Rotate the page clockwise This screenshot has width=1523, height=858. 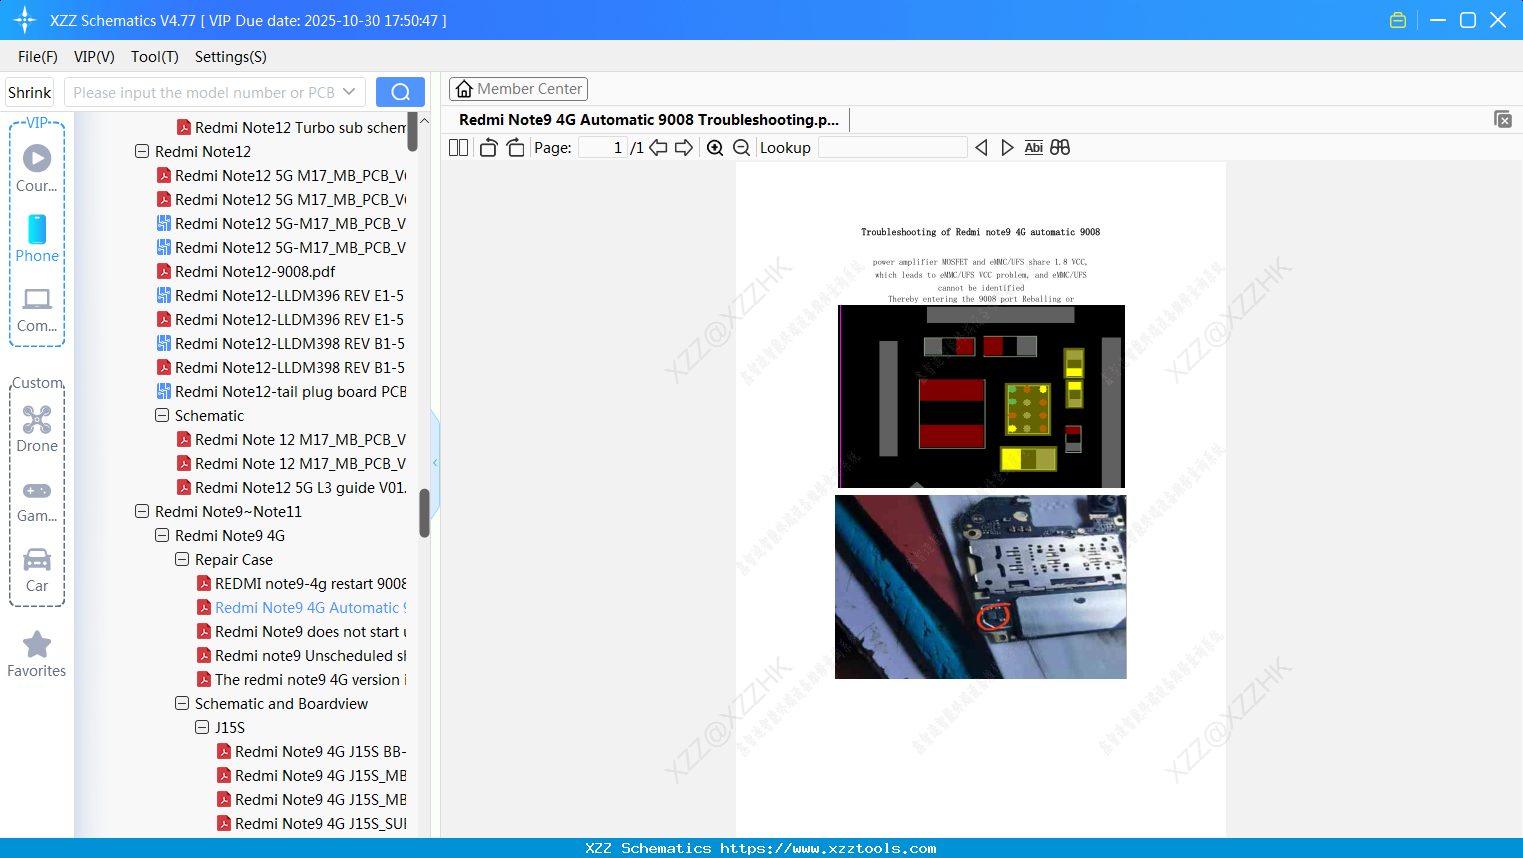[x=515, y=147]
